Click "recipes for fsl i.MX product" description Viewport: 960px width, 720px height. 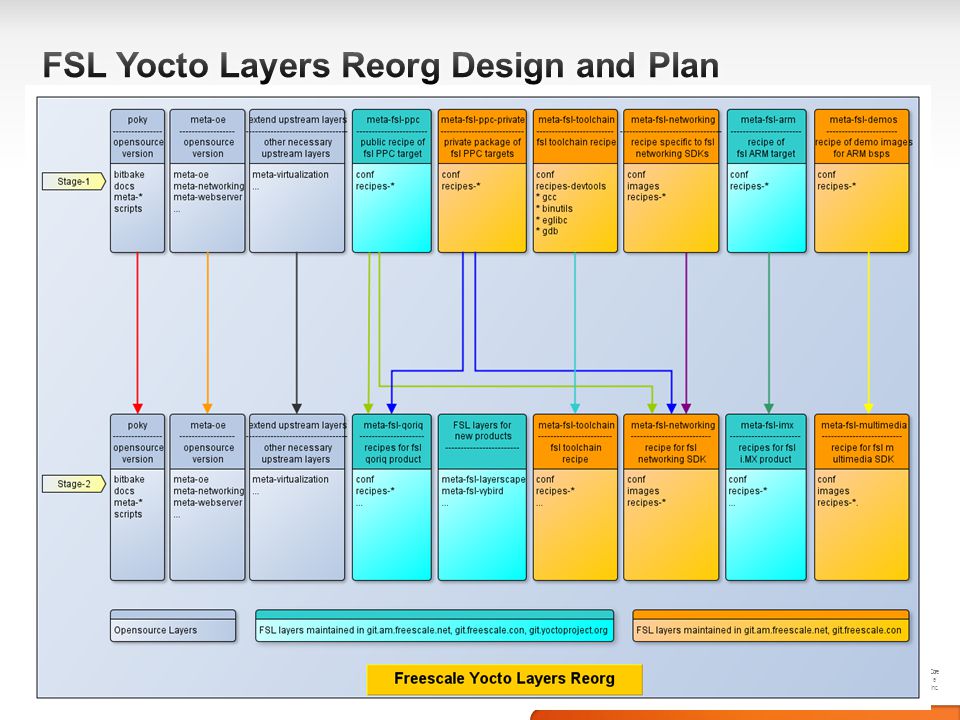[767, 453]
